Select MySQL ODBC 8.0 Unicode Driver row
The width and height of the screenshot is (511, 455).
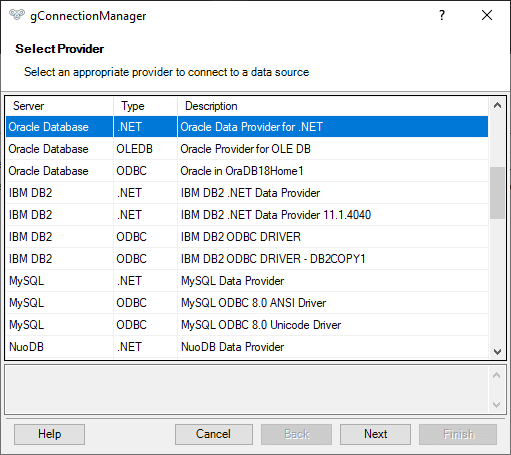[247, 325]
